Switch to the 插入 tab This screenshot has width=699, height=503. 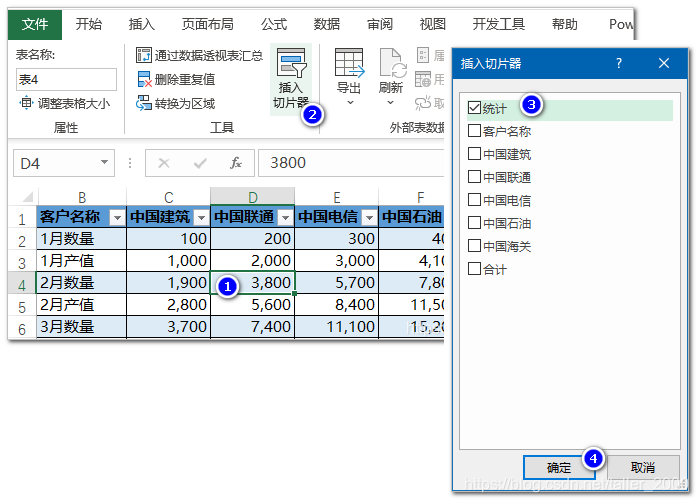(x=142, y=24)
